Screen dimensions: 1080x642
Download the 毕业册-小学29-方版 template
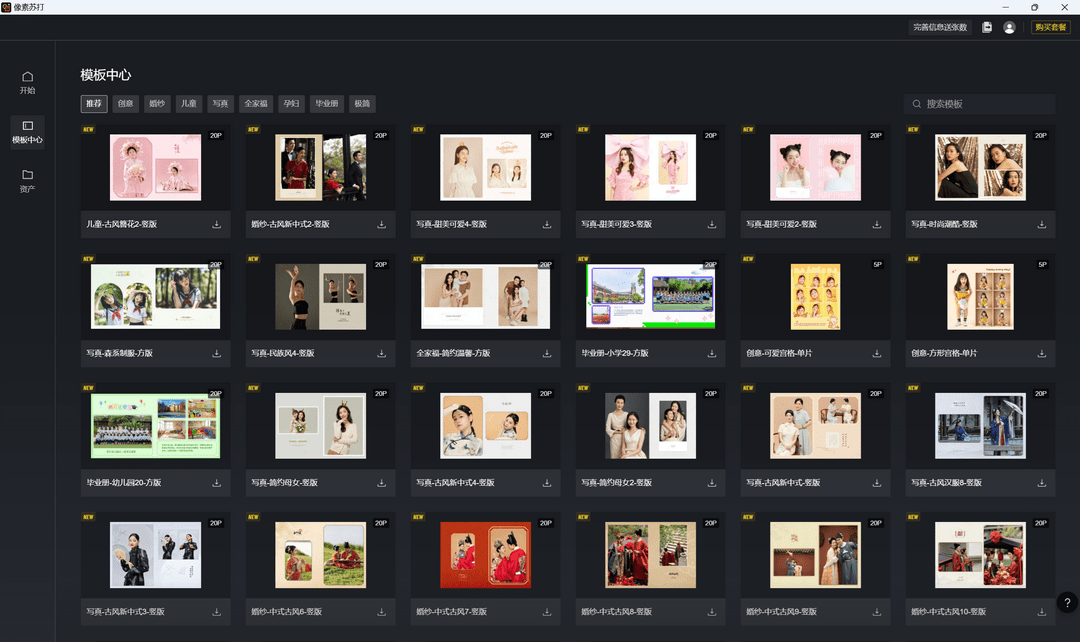[711, 353]
